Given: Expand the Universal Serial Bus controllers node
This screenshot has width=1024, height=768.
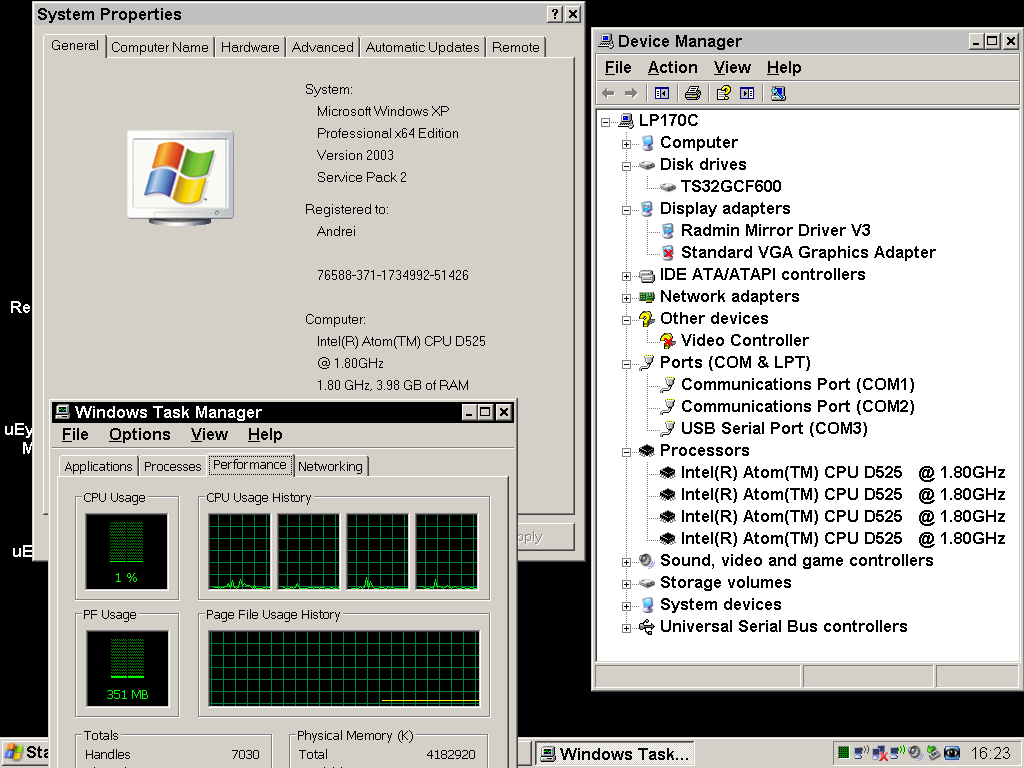Looking at the screenshot, I should [x=627, y=627].
